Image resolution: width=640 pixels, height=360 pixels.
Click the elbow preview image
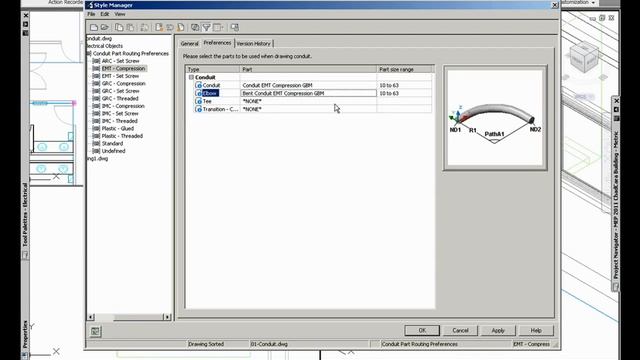click(495, 118)
